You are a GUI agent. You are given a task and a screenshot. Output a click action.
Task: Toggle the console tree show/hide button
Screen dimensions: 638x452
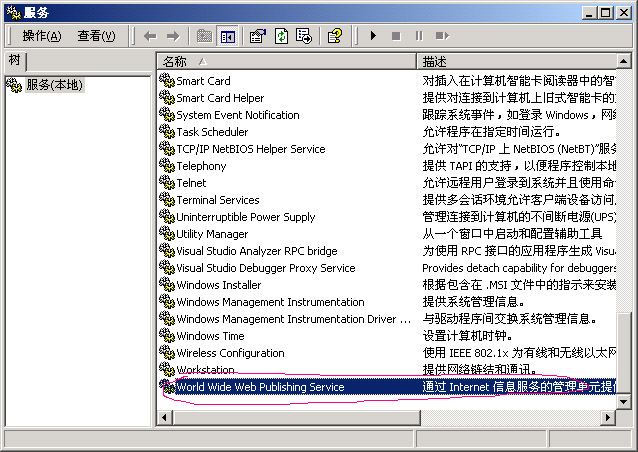(227, 36)
